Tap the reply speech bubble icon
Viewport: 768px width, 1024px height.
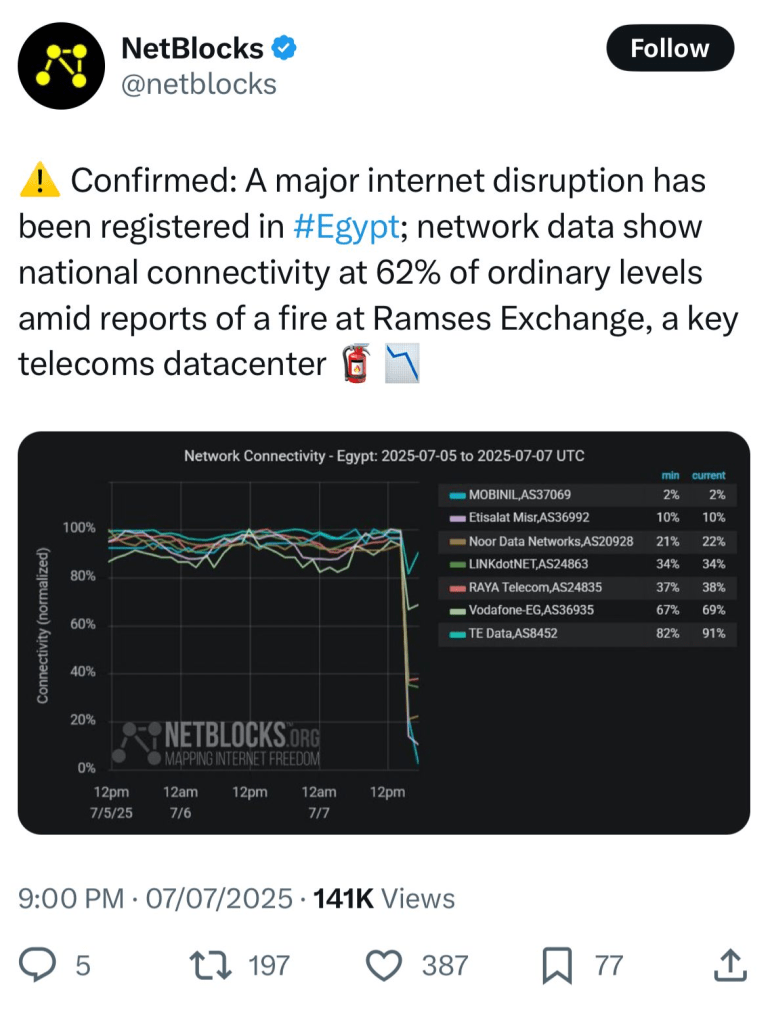[38, 965]
